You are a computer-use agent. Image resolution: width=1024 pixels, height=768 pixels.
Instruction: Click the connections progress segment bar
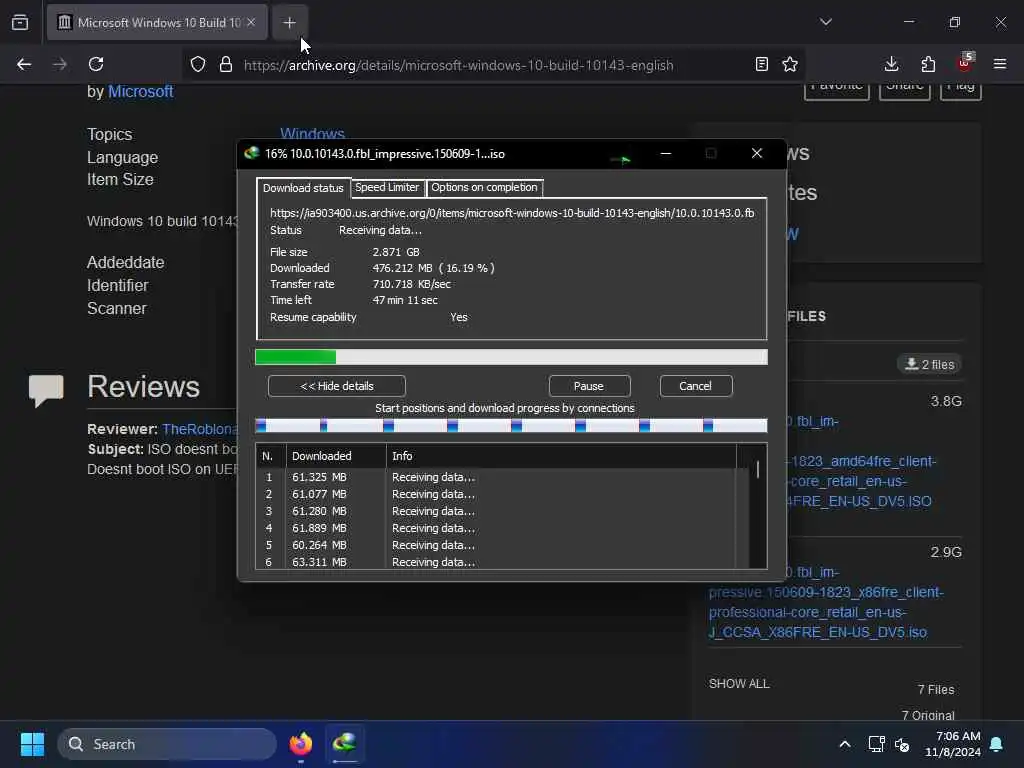point(511,426)
